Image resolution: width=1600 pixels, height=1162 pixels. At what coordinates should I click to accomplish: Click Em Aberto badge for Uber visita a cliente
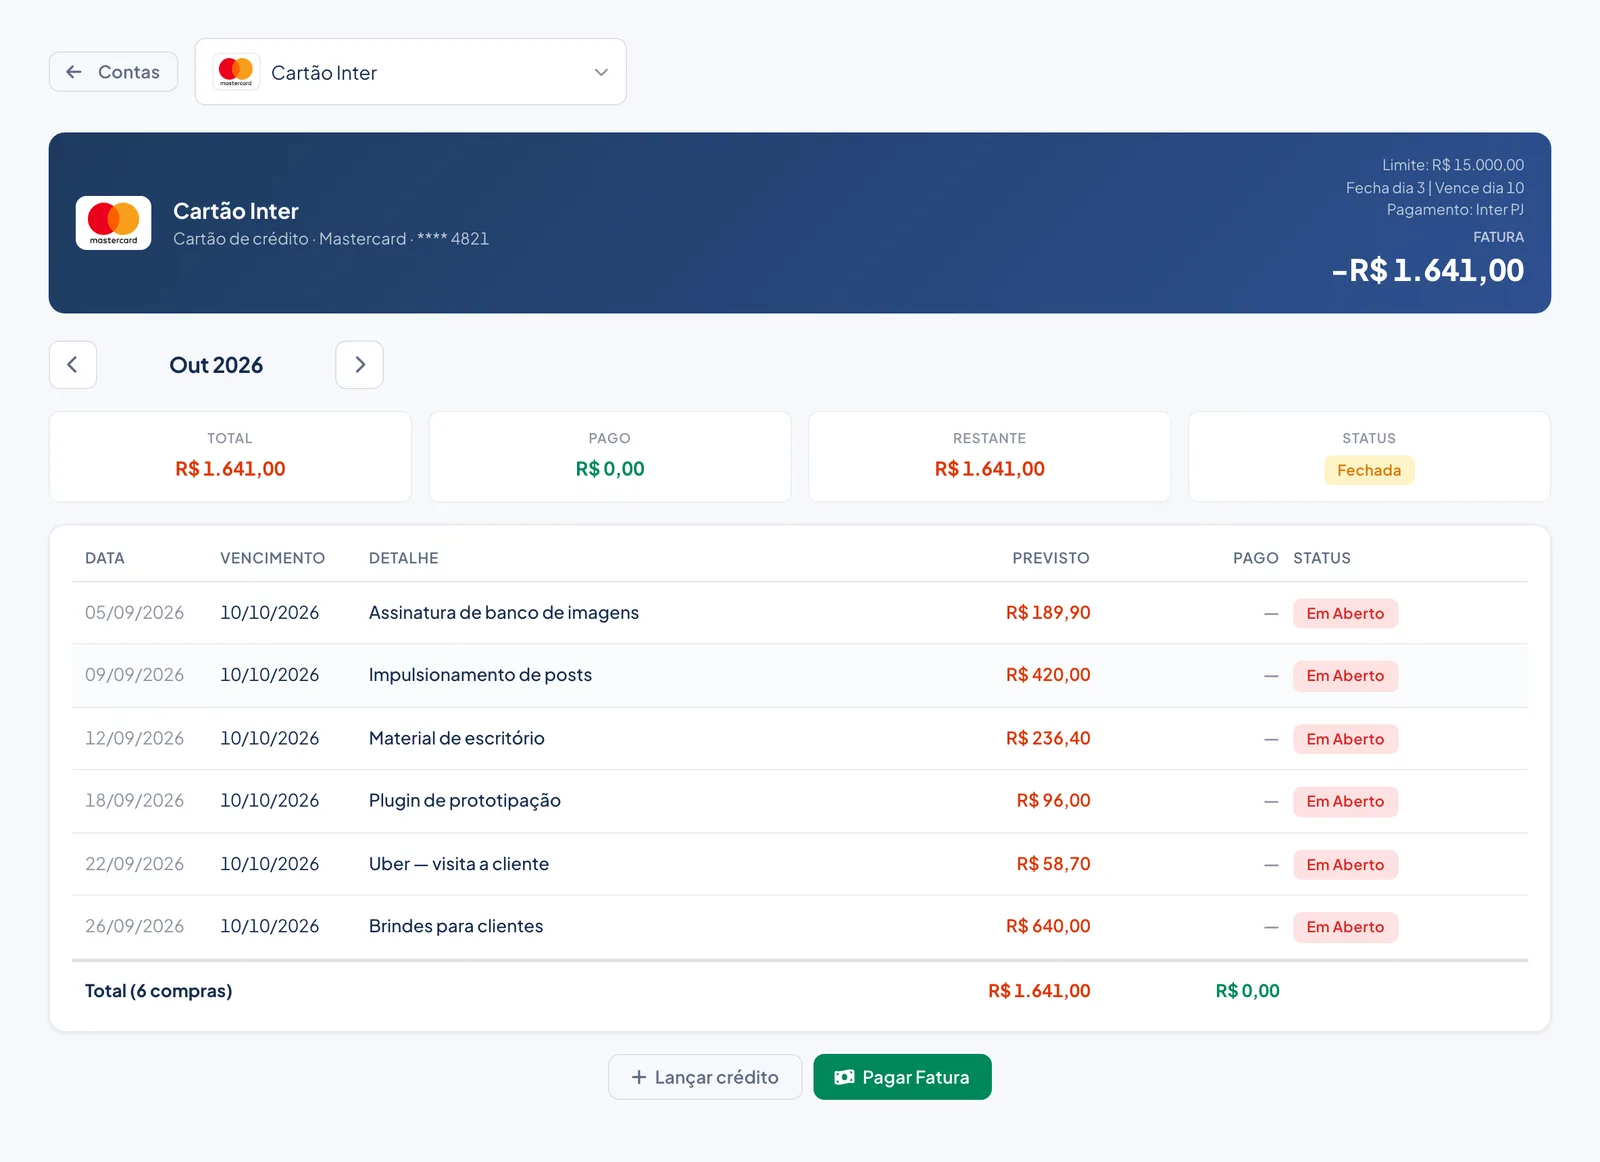click(x=1345, y=865)
